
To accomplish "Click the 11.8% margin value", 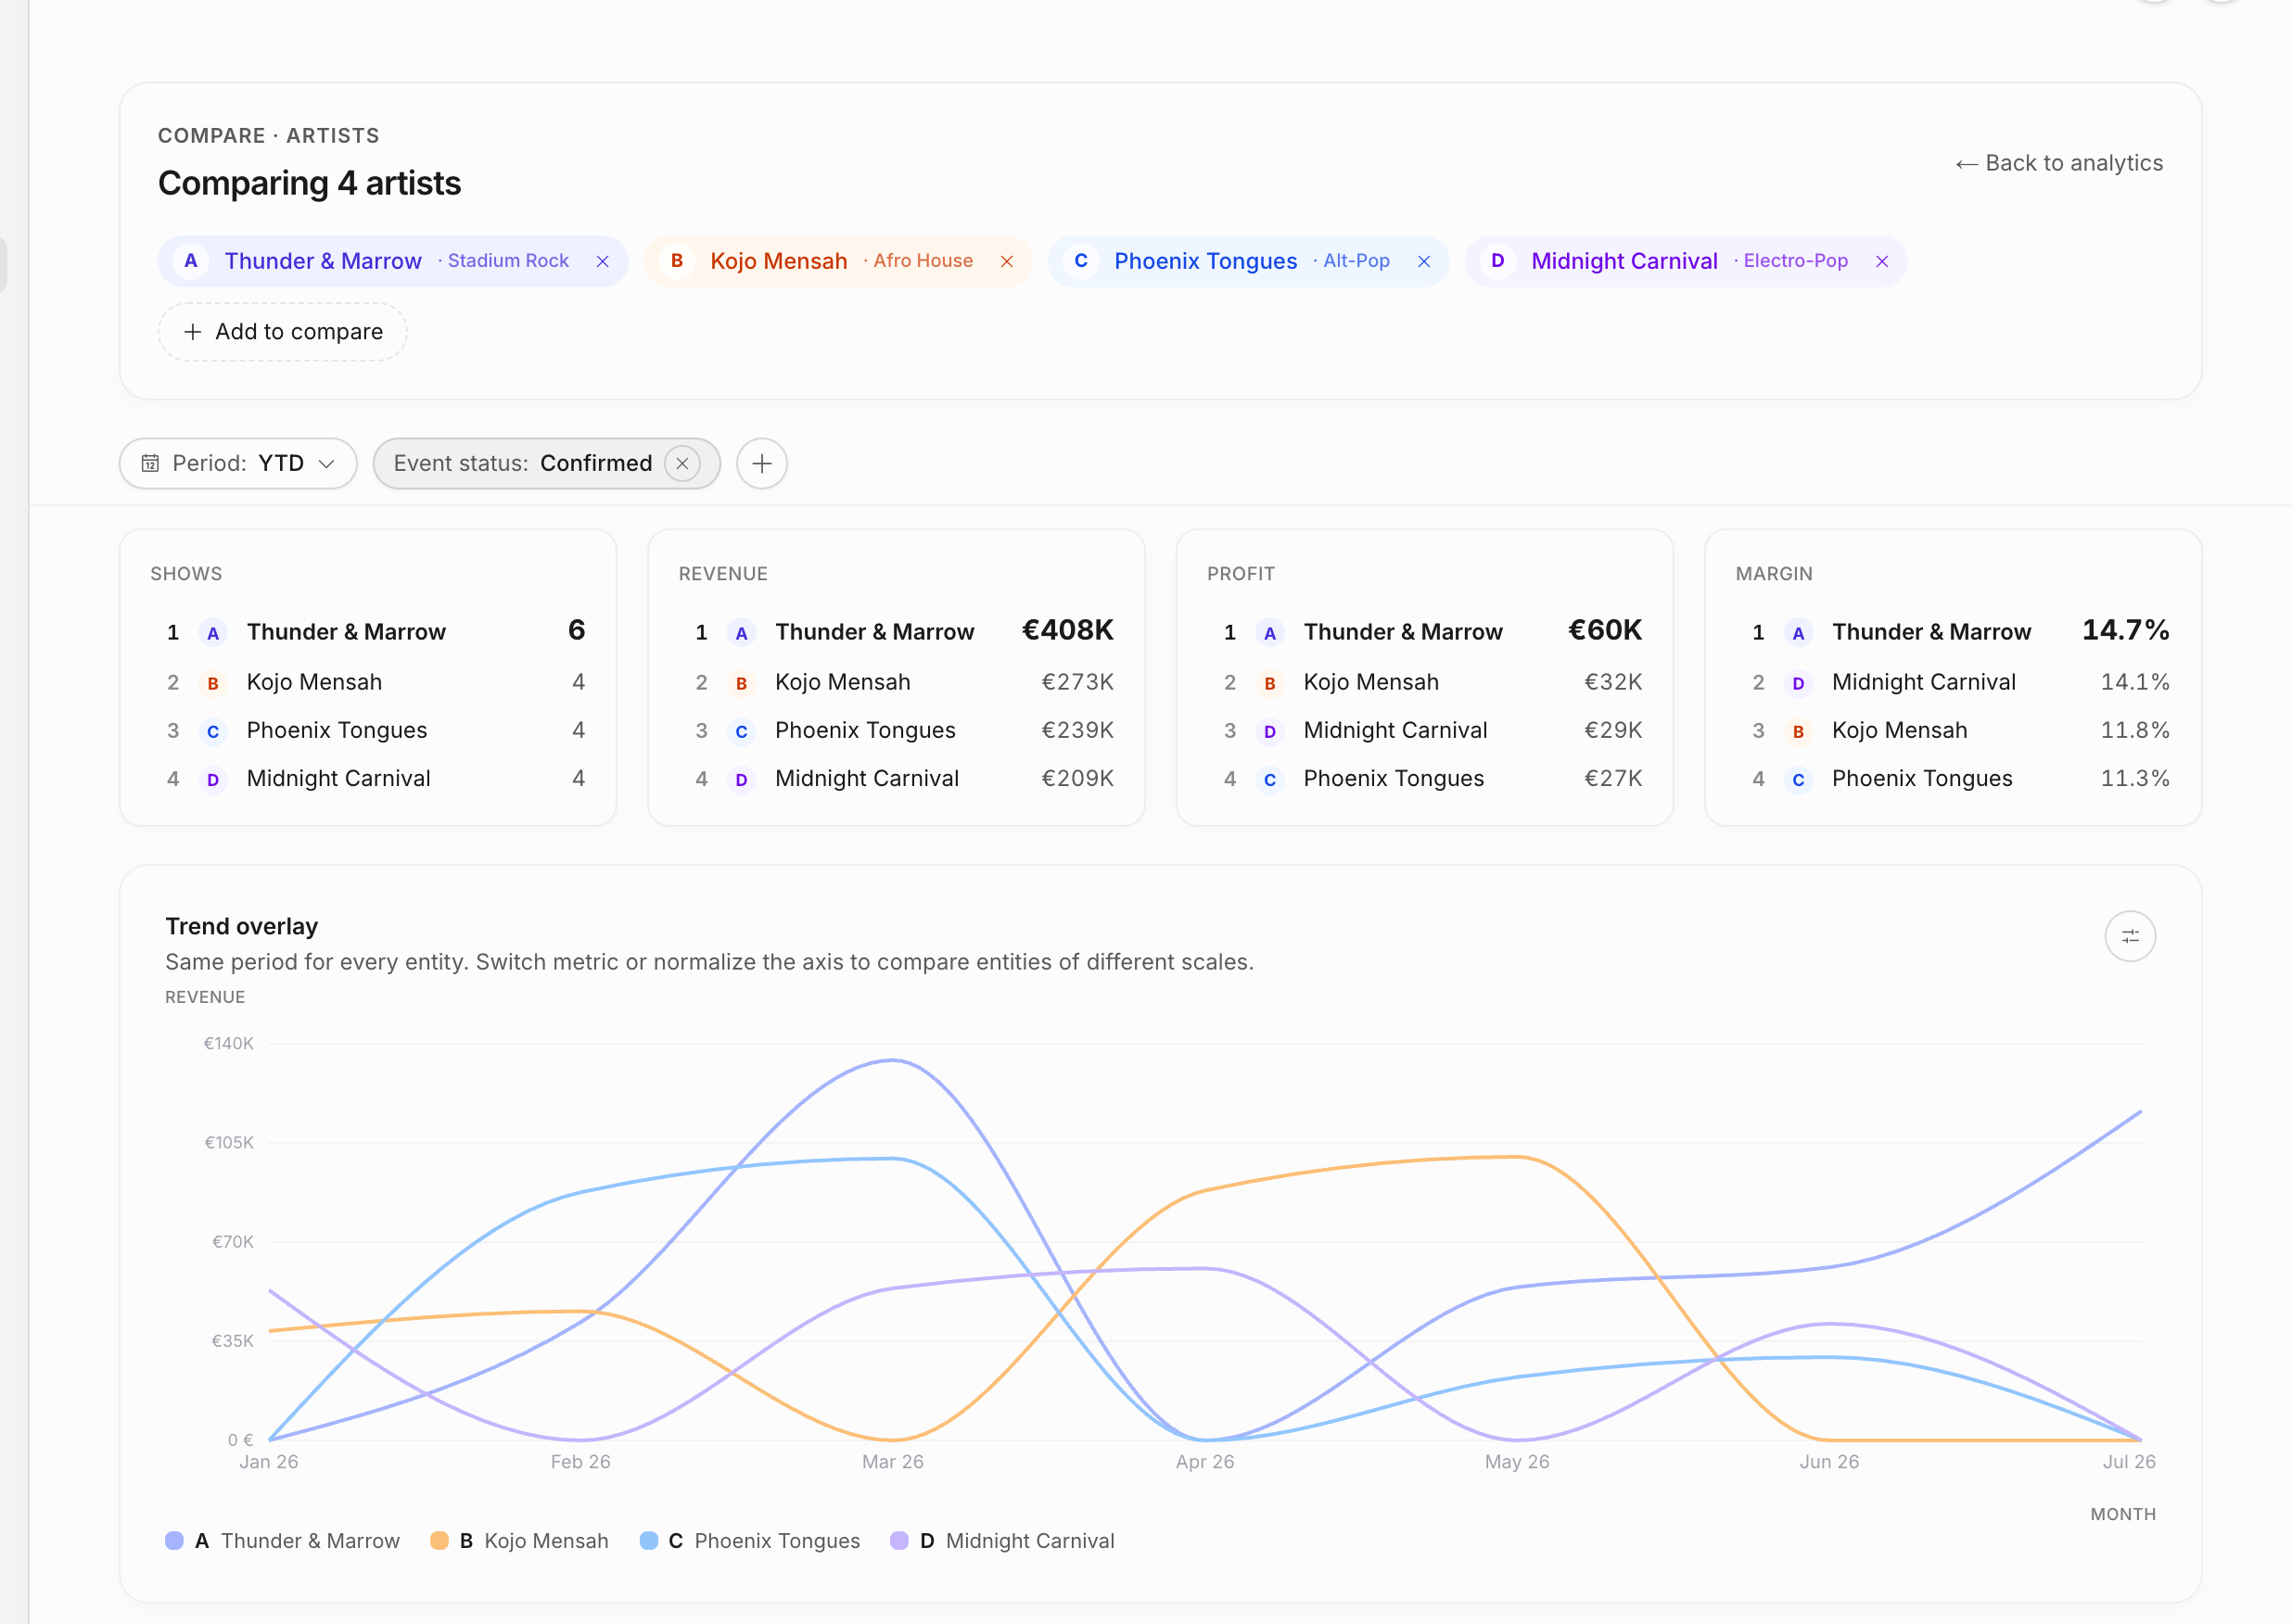I will tap(2135, 730).
